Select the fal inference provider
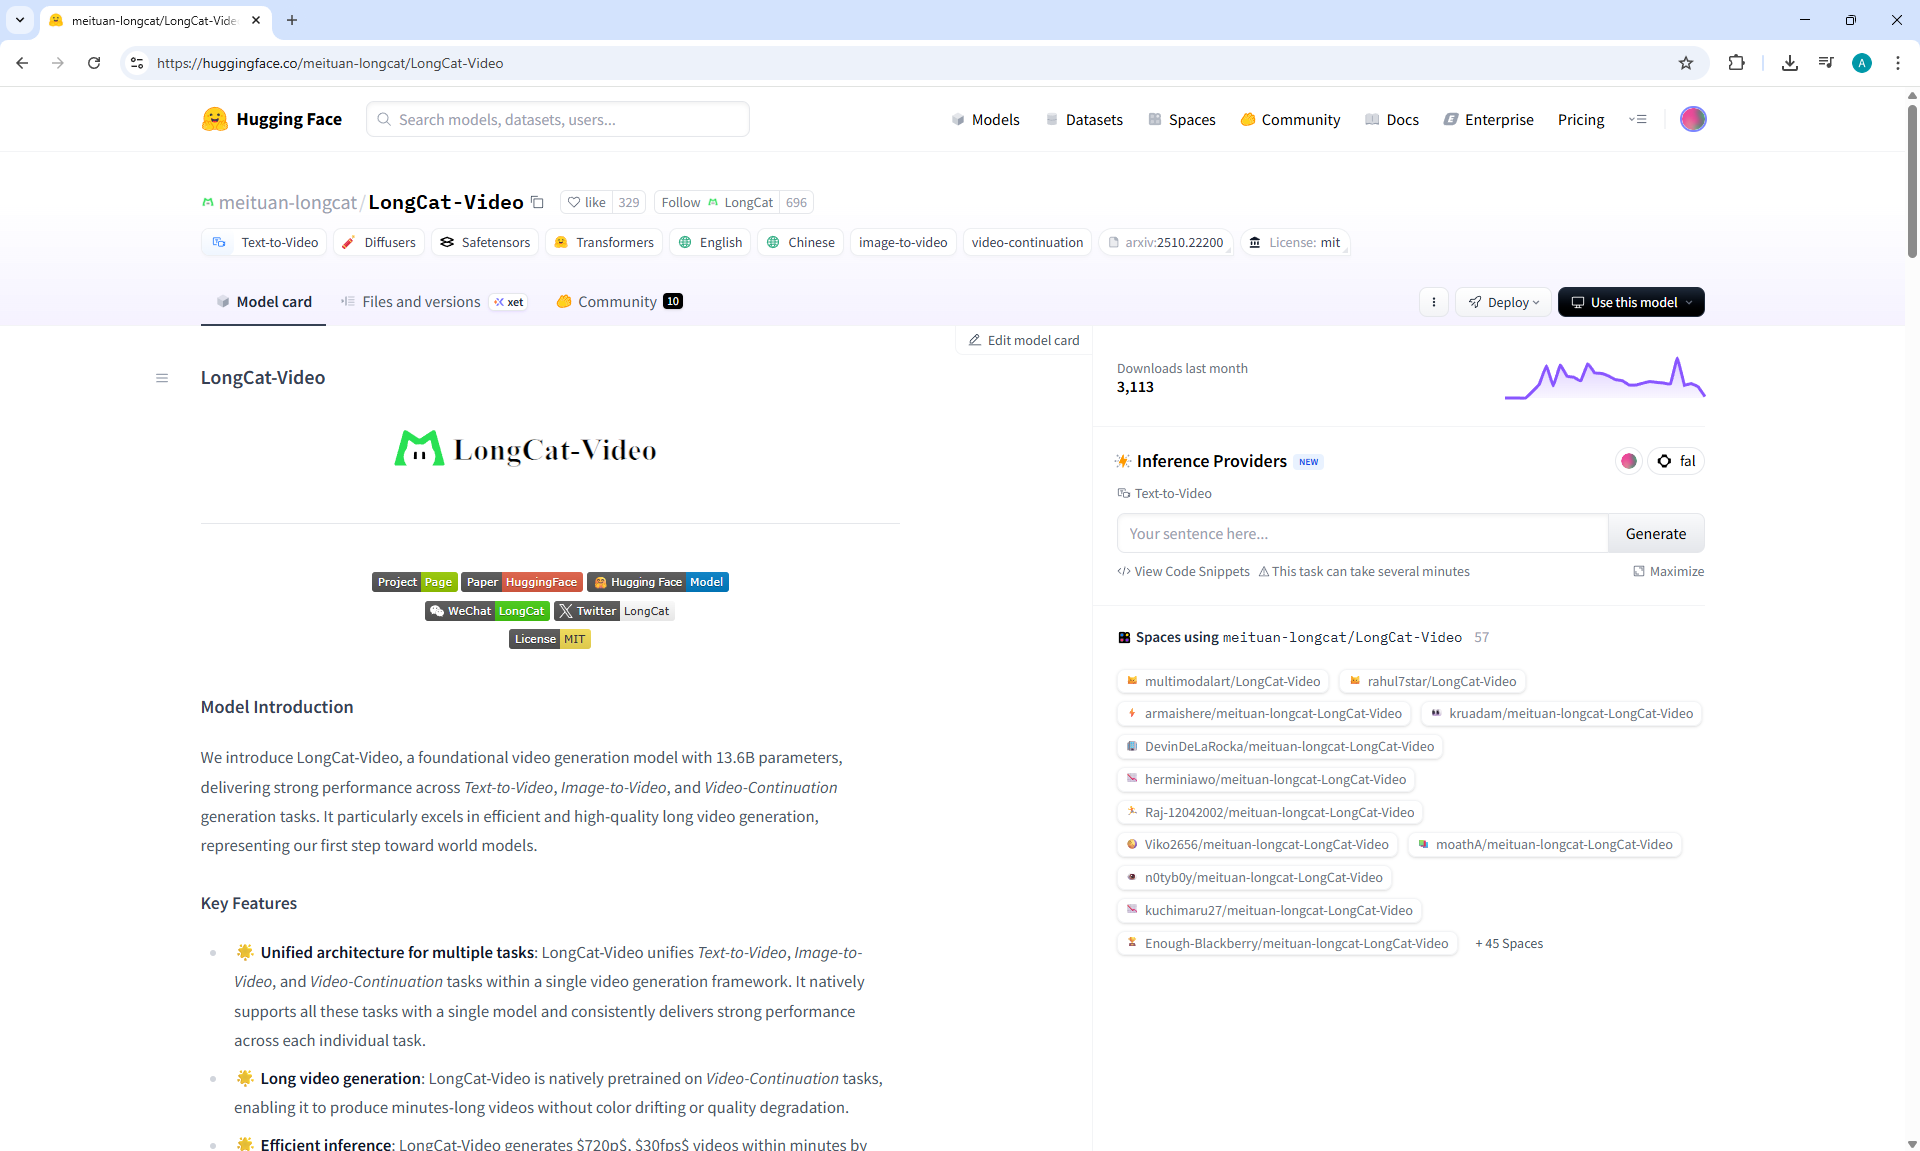 point(1676,461)
